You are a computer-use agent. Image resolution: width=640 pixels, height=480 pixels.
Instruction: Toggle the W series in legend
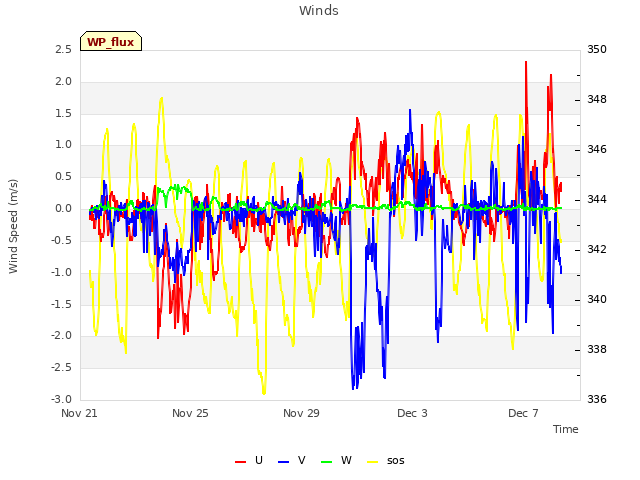coord(336,460)
